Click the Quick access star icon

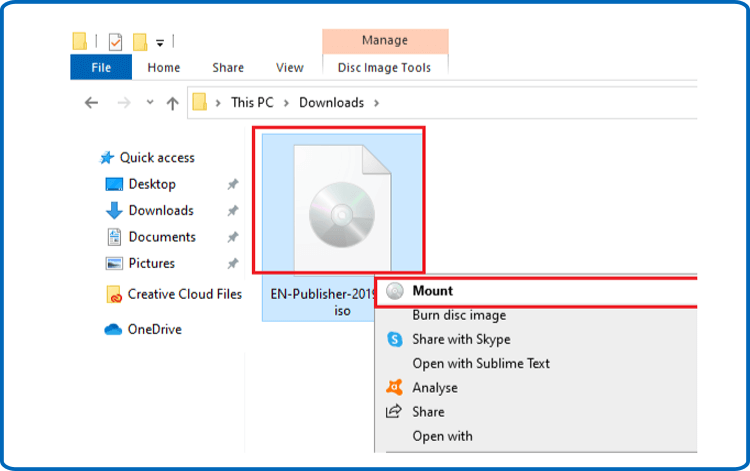tap(107, 158)
